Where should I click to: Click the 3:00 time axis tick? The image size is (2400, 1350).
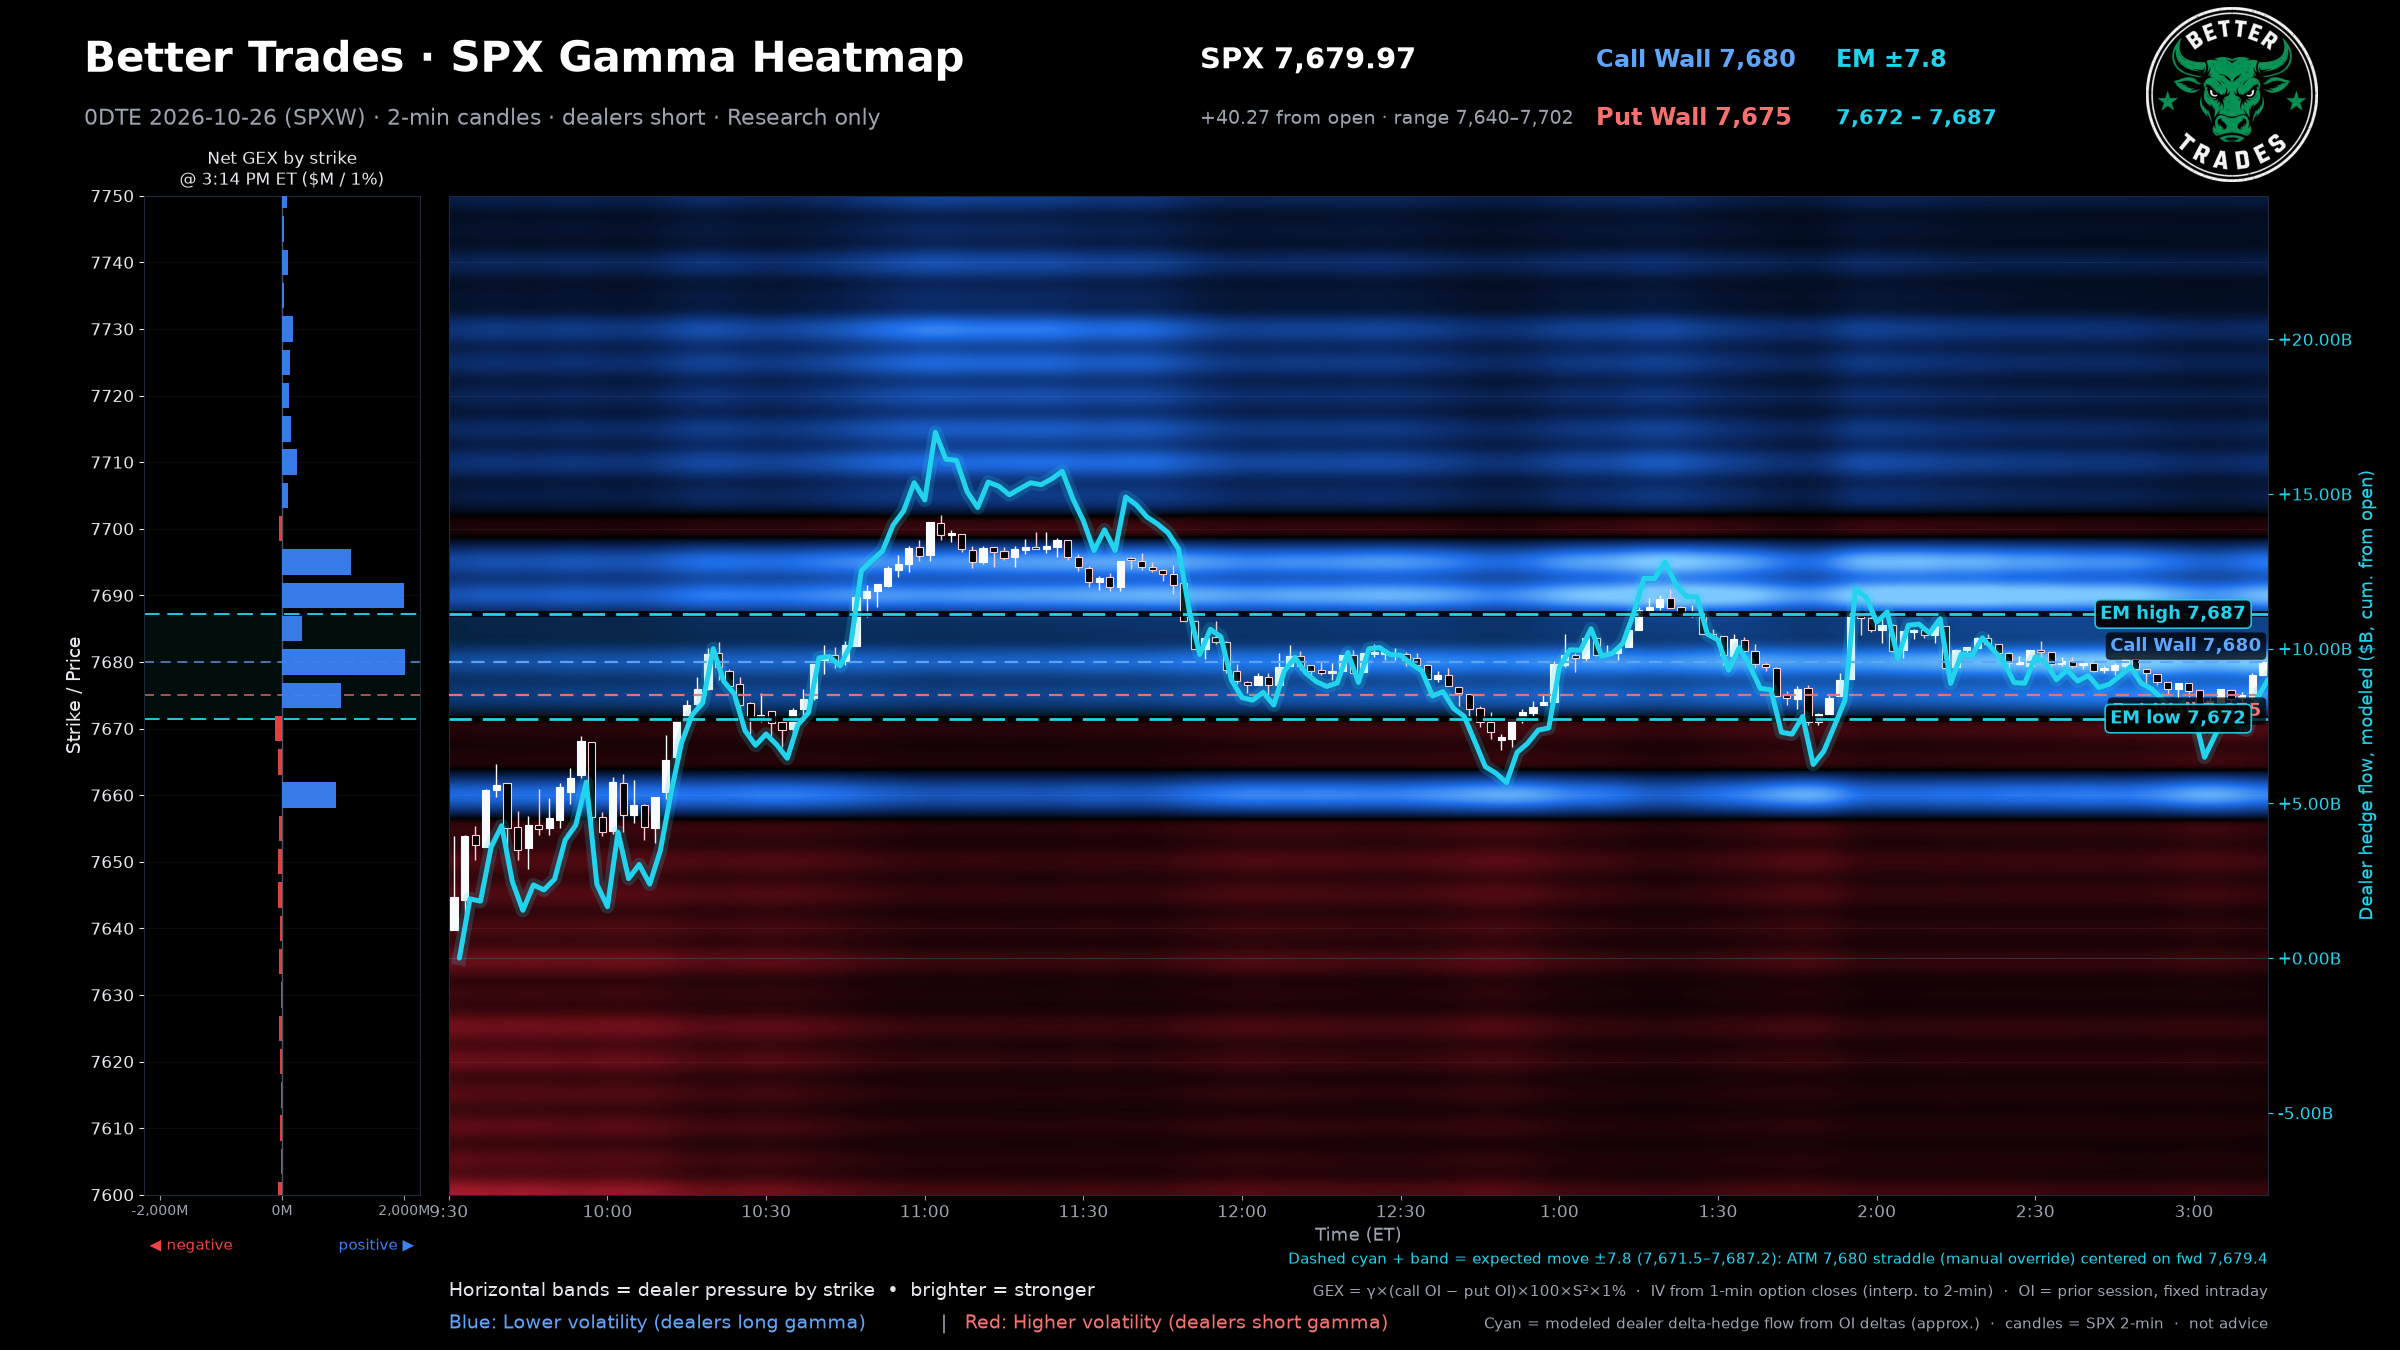pyautogui.click(x=2194, y=1212)
